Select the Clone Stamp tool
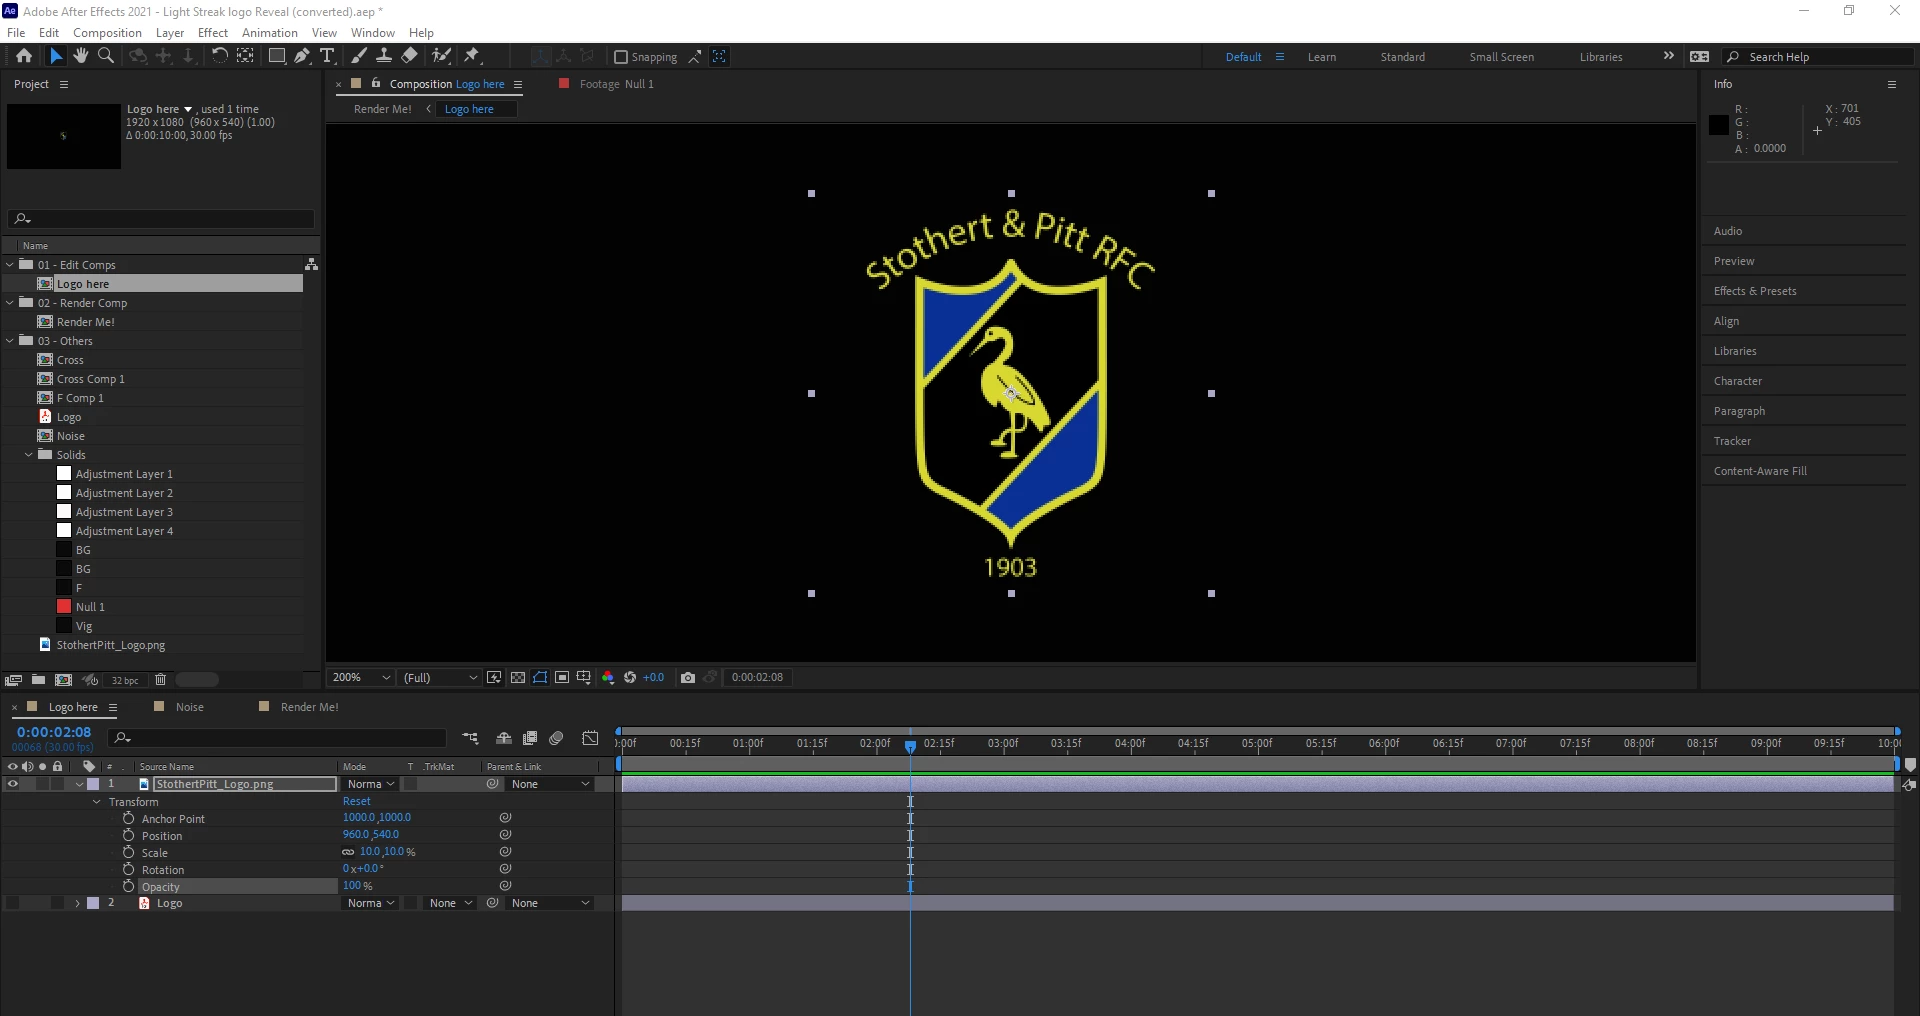1920x1016 pixels. [x=383, y=56]
